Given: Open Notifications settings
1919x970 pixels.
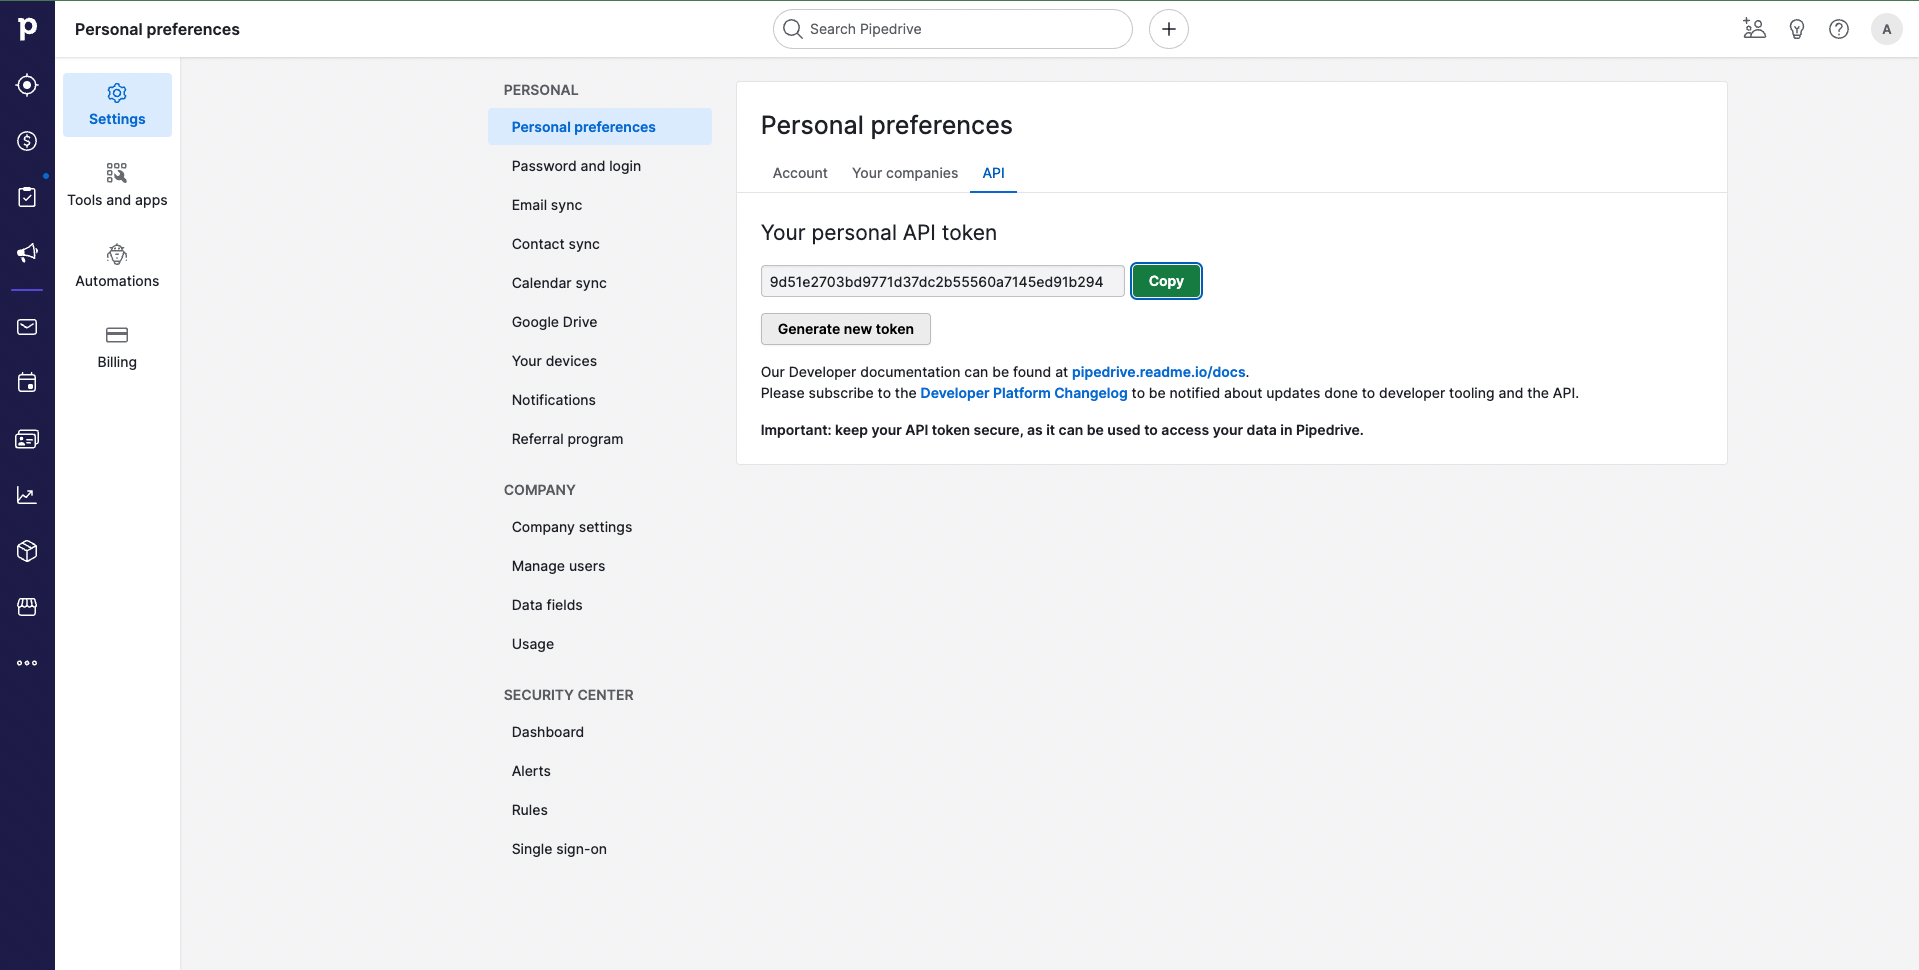Looking at the screenshot, I should [600, 400].
